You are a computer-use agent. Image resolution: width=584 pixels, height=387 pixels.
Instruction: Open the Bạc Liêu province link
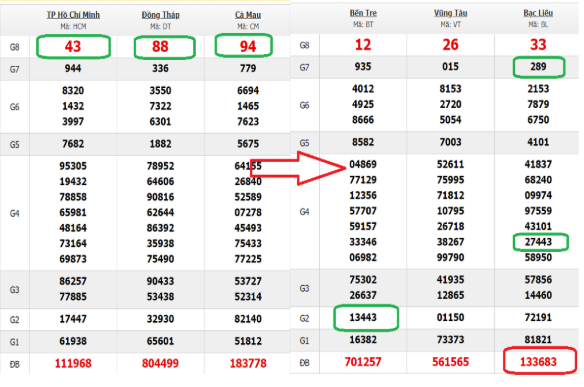click(538, 13)
